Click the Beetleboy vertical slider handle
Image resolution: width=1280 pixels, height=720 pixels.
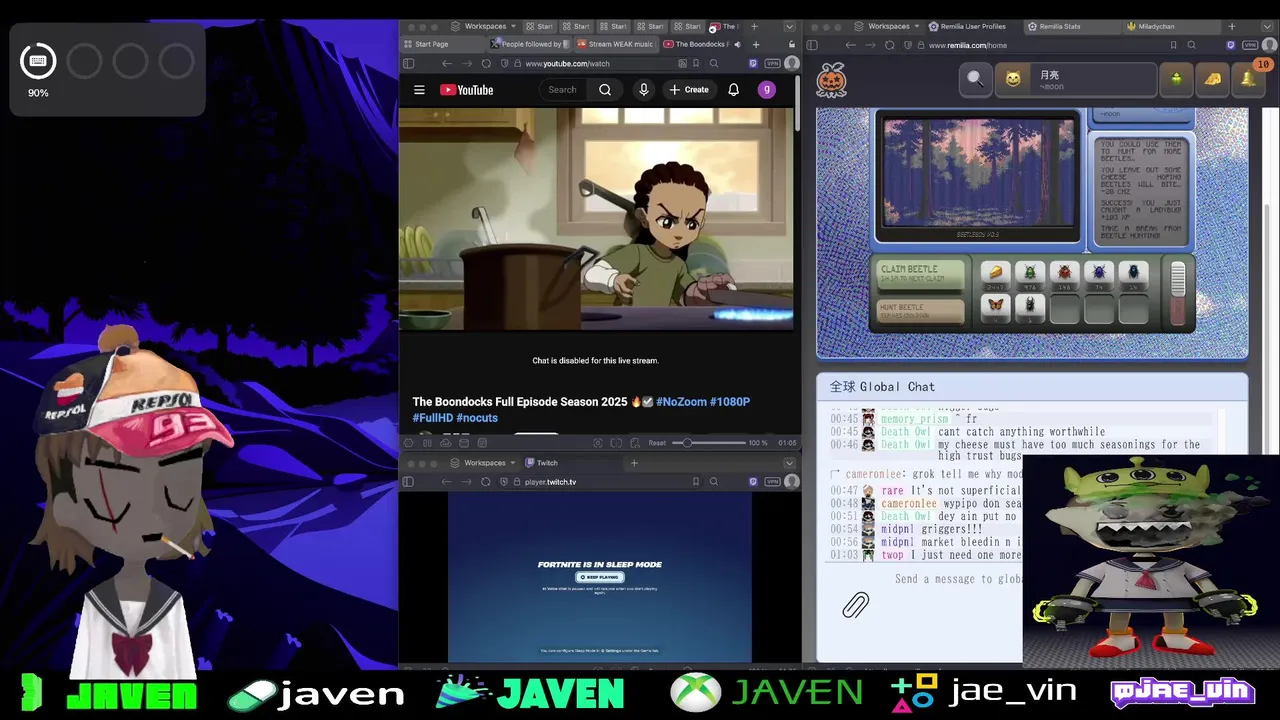click(x=1178, y=280)
